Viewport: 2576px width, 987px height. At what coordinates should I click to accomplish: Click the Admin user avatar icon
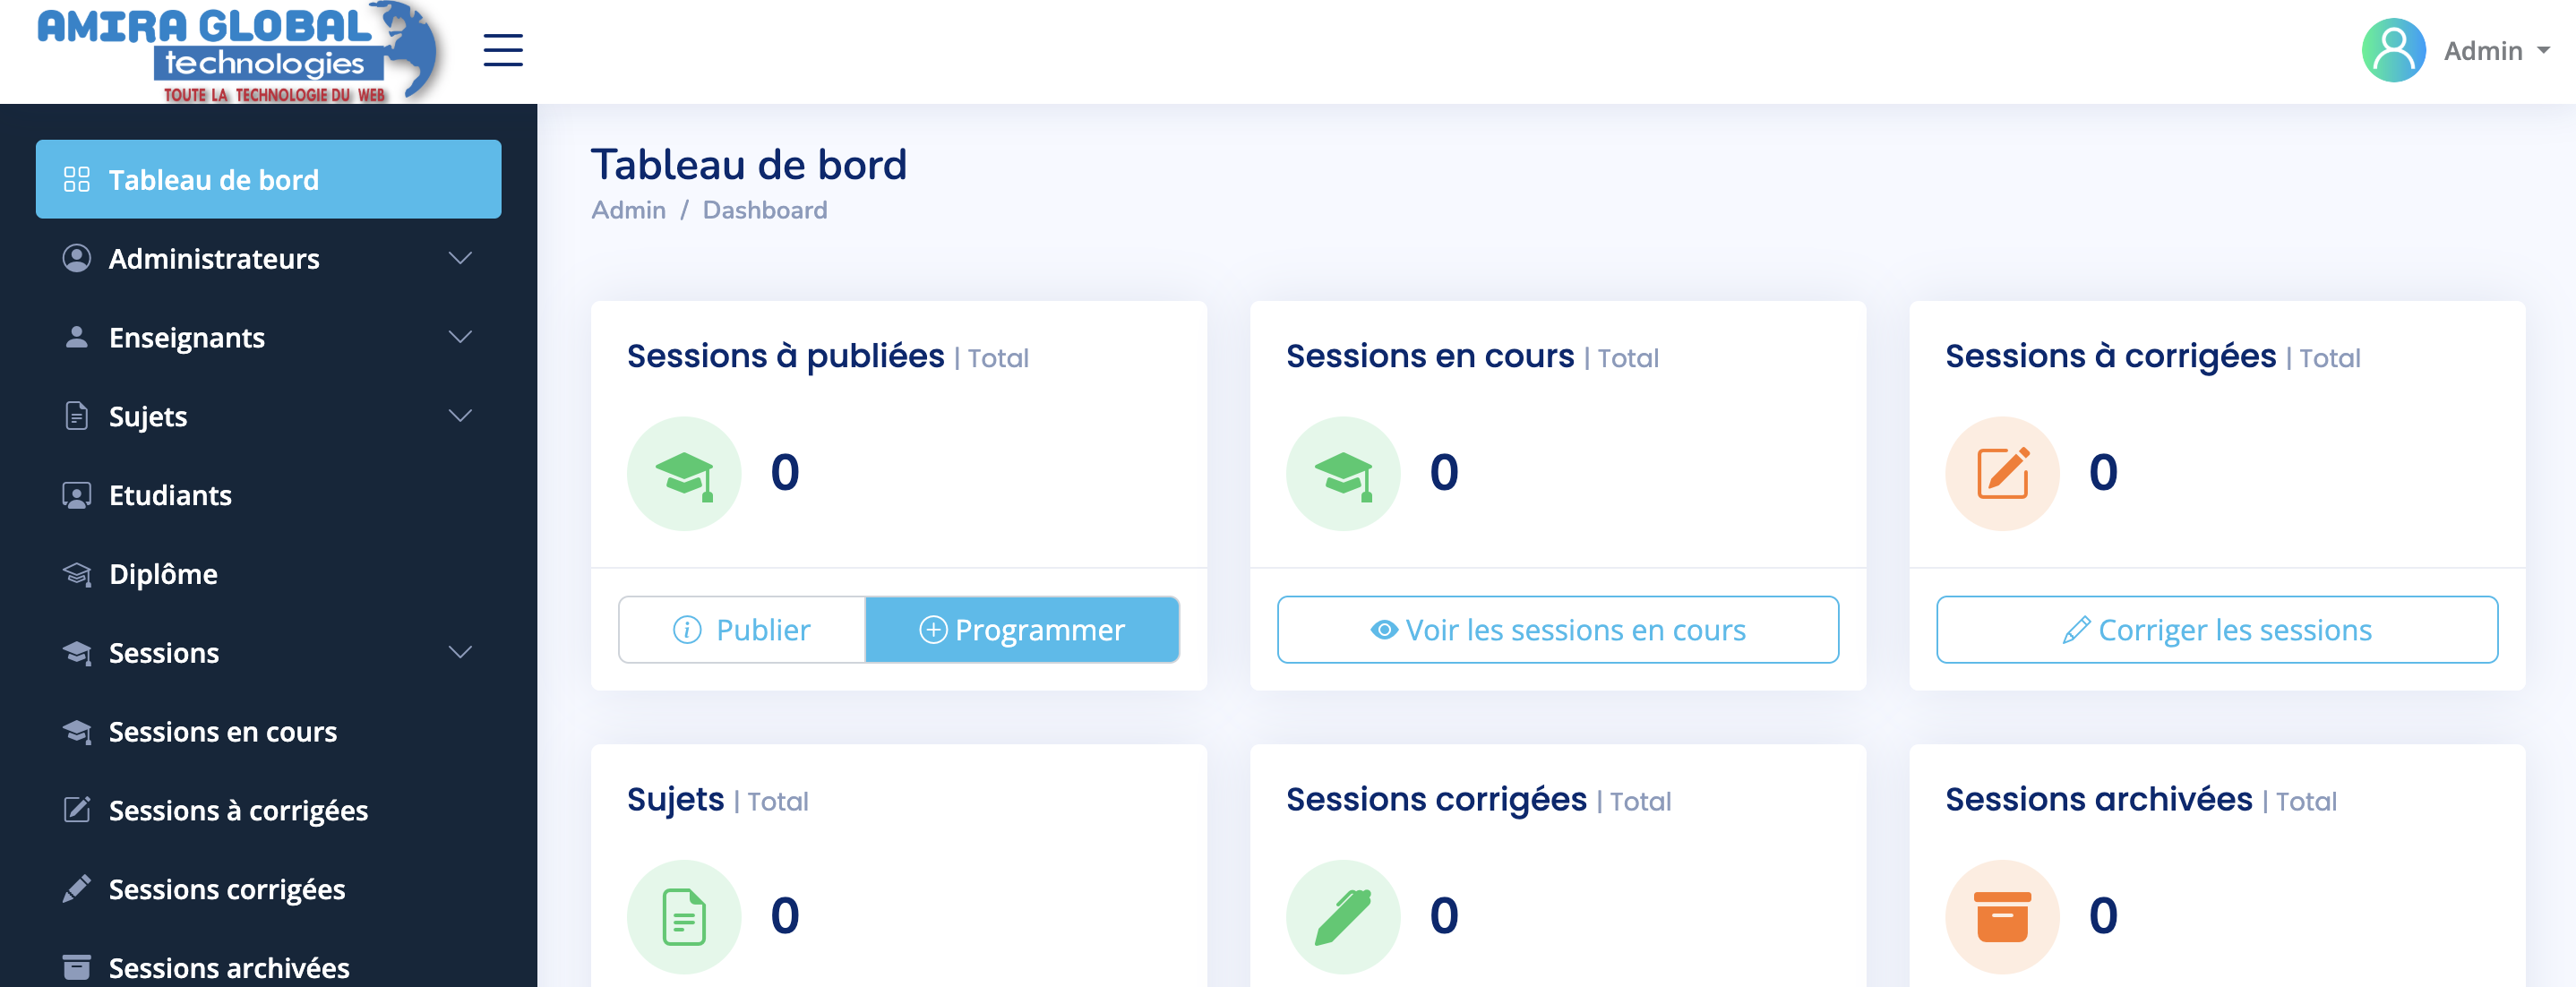[2393, 50]
